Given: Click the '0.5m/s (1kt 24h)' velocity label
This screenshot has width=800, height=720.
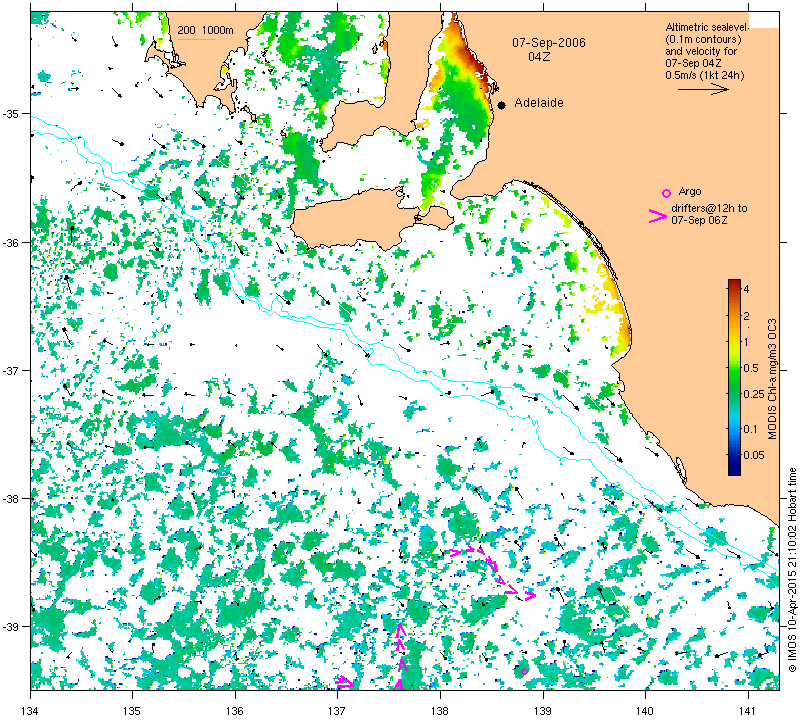Looking at the screenshot, I should (x=705, y=76).
